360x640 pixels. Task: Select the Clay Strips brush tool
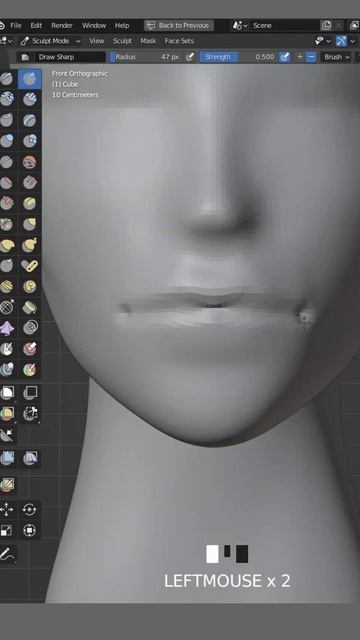pyautogui.click(x=29, y=99)
